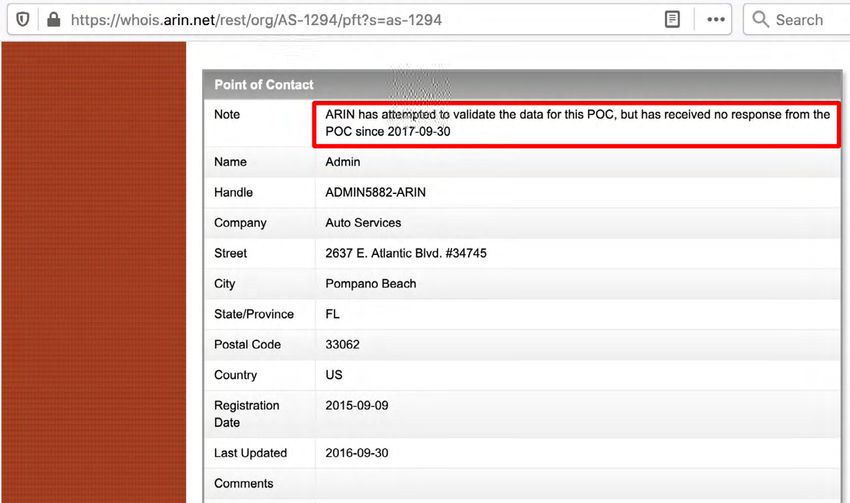Select the whois.arin.net URL in address bar
This screenshot has height=503, width=850.
tap(256, 20)
